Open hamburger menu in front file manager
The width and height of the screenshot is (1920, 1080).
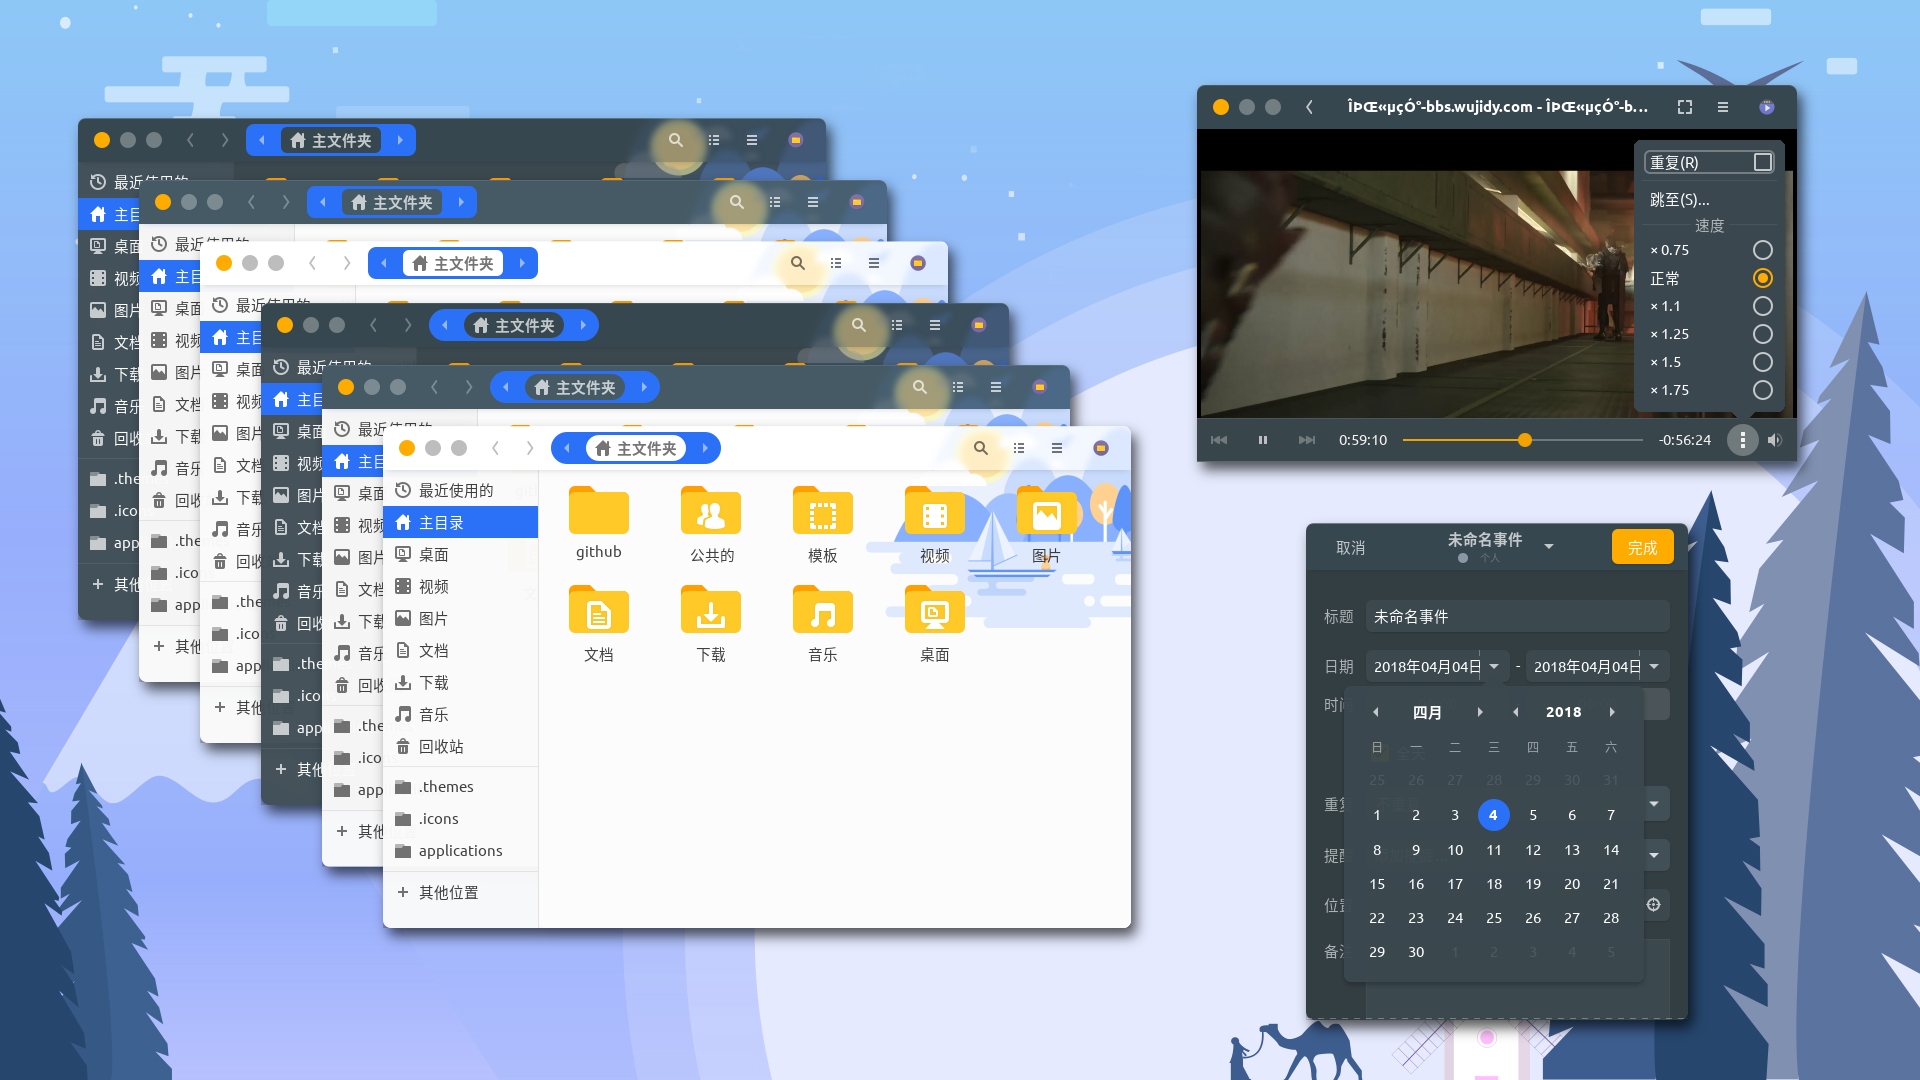click(x=1057, y=448)
